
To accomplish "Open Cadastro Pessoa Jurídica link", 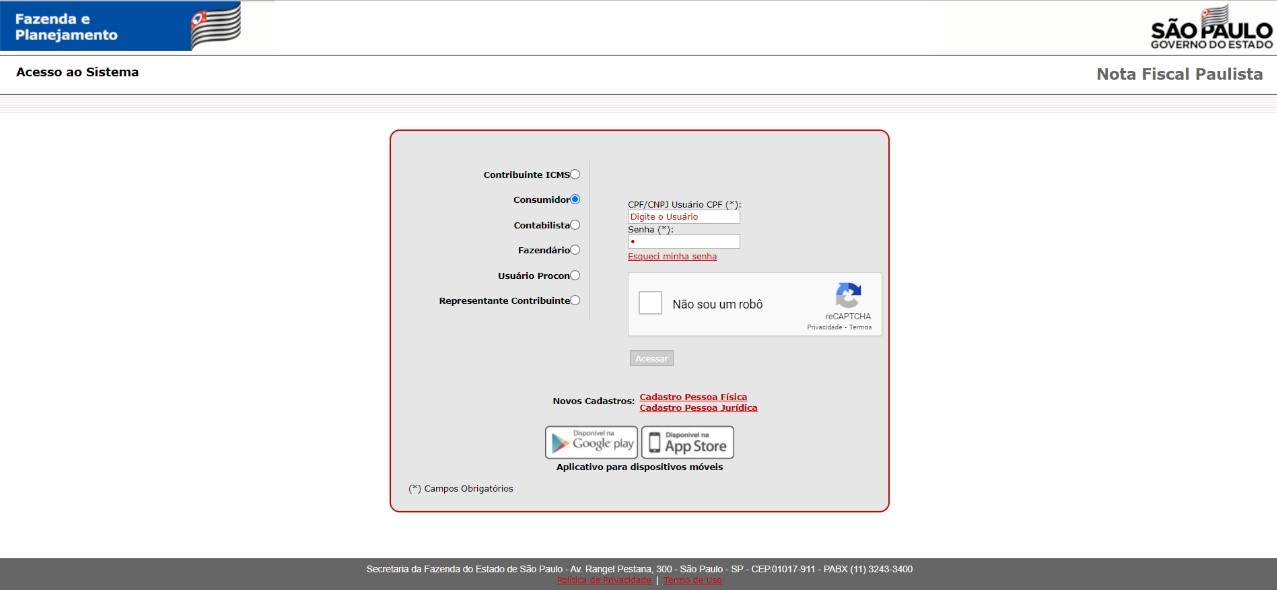I will pyautogui.click(x=698, y=408).
